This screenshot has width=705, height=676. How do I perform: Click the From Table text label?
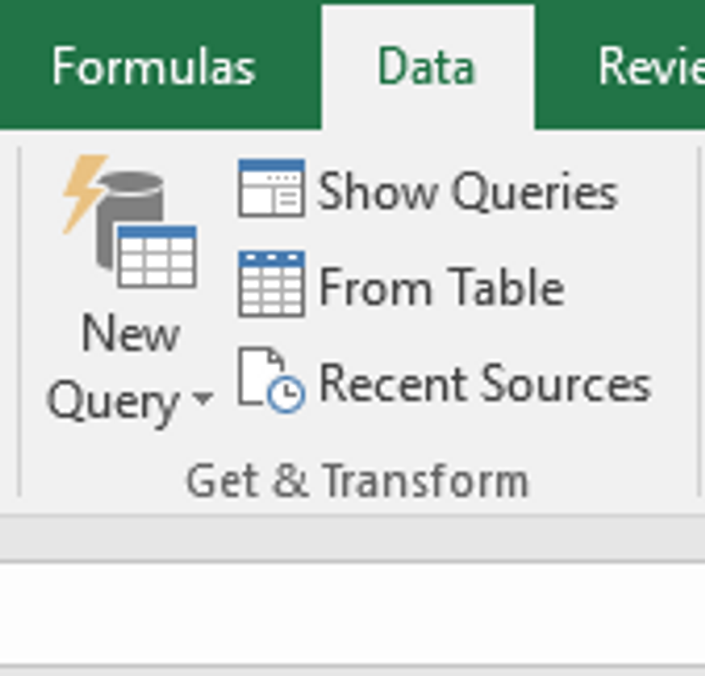[442, 287]
